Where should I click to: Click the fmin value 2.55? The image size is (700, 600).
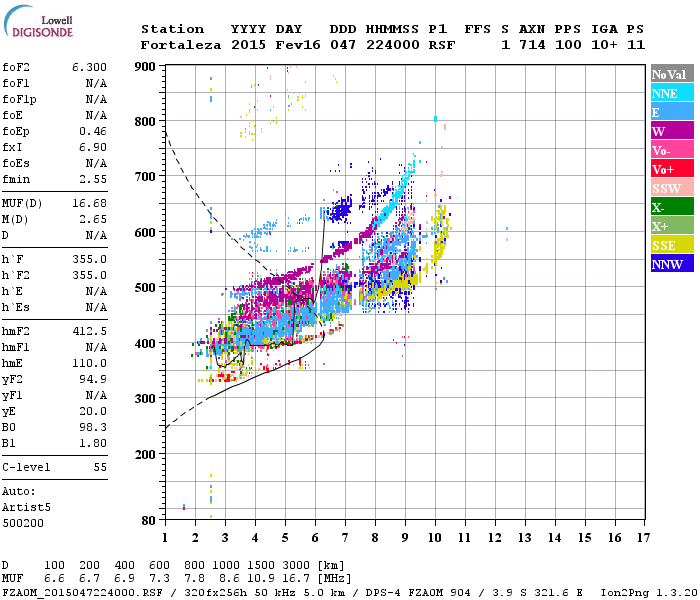pyautogui.click(x=93, y=180)
